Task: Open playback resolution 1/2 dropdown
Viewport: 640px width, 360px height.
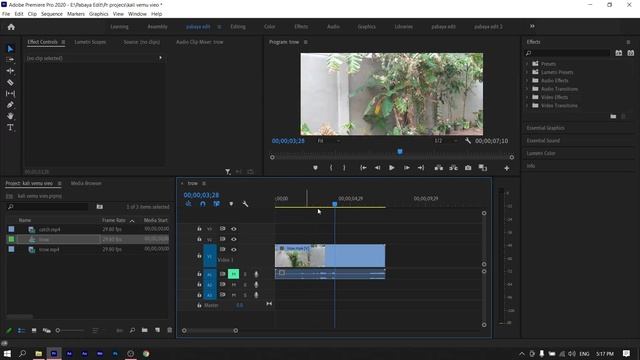Action: pyautogui.click(x=446, y=141)
